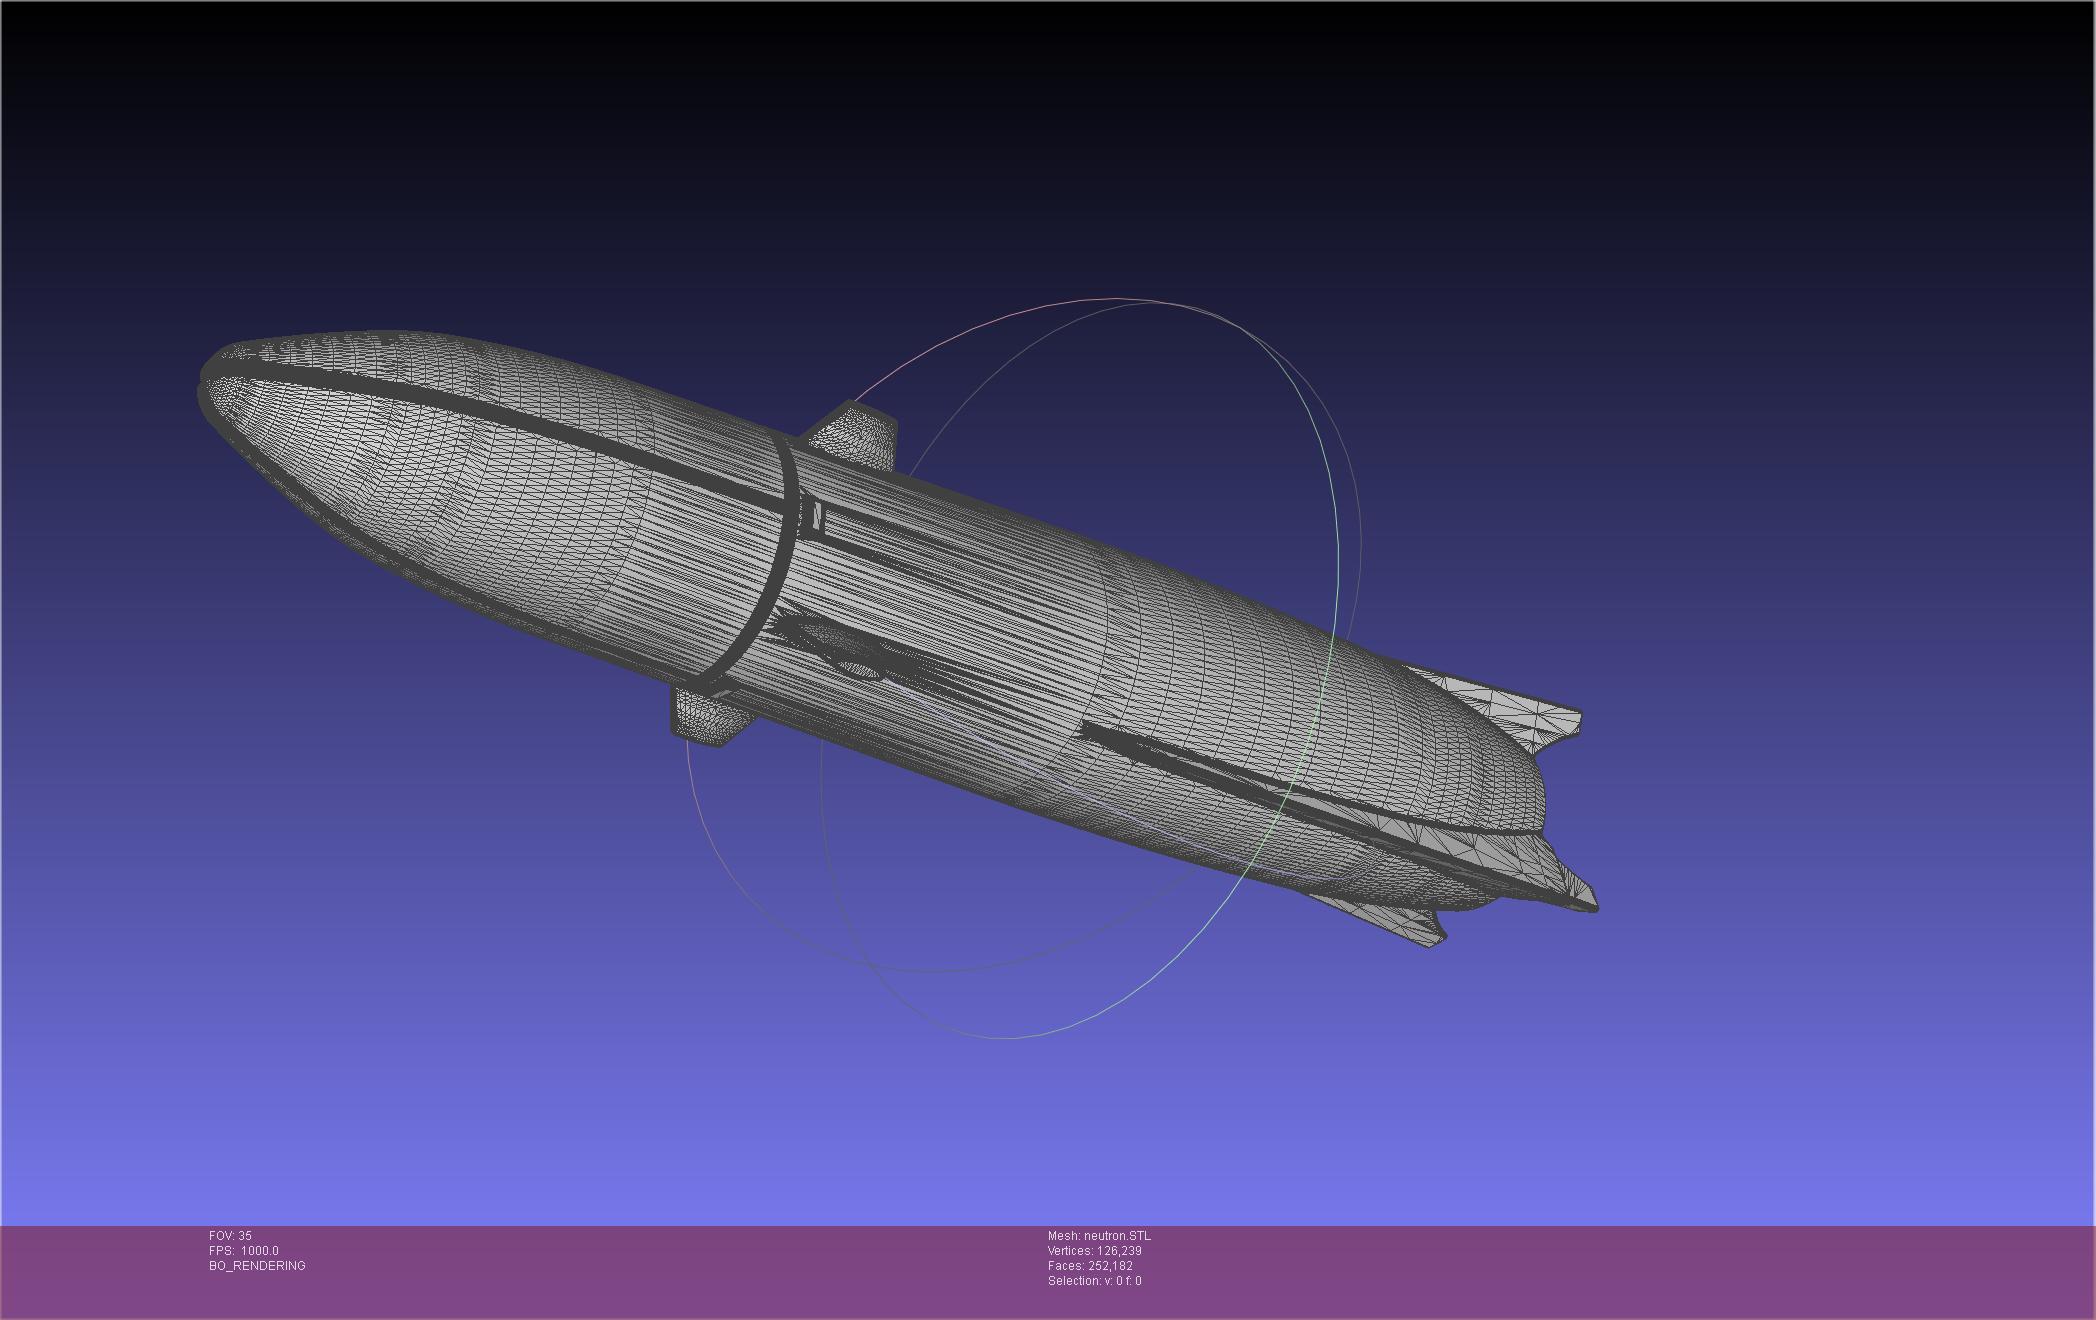Click the 'Faces: 252,182' readout

pos(1090,1266)
